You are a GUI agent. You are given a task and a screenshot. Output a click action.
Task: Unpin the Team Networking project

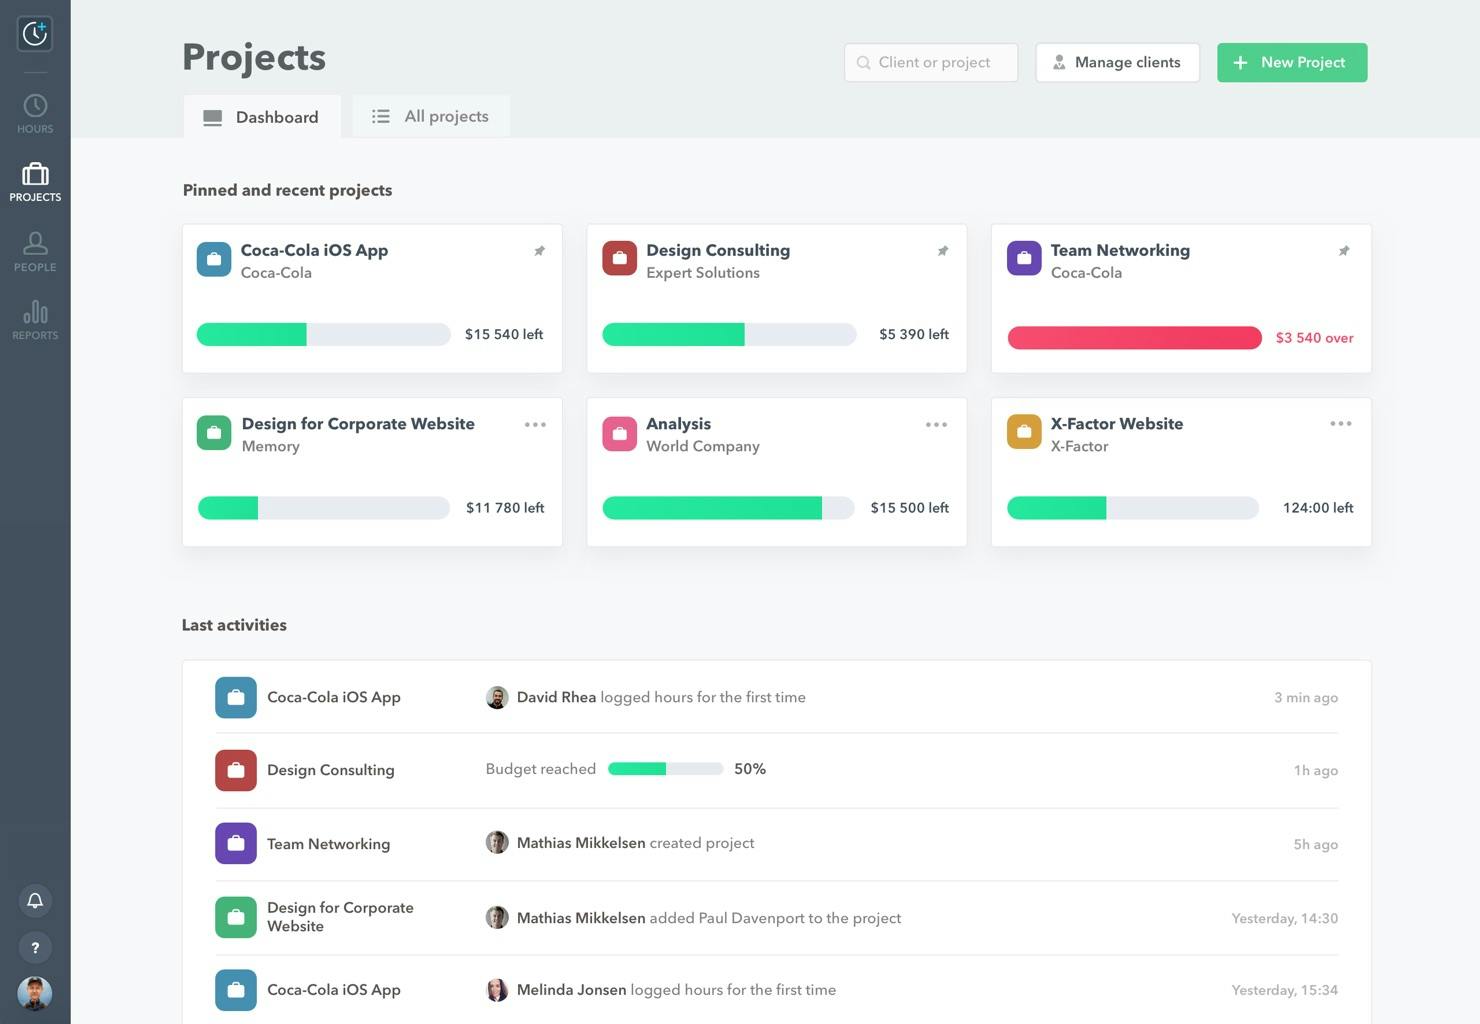pos(1345,250)
